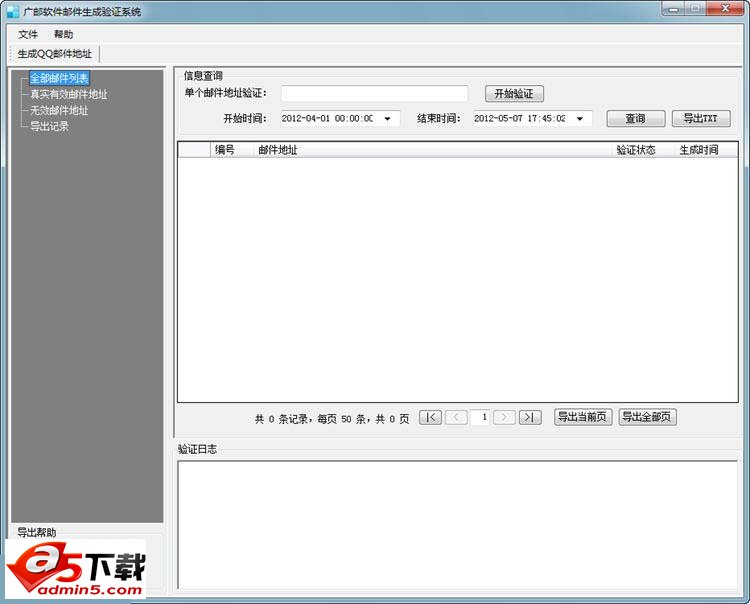The width and height of the screenshot is (750, 604).
Task: Click the application icon in title bar
Action: [13, 11]
